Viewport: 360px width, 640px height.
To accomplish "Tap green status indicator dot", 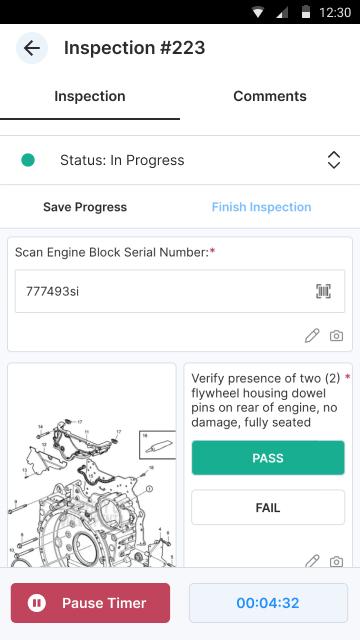I will click(28, 160).
